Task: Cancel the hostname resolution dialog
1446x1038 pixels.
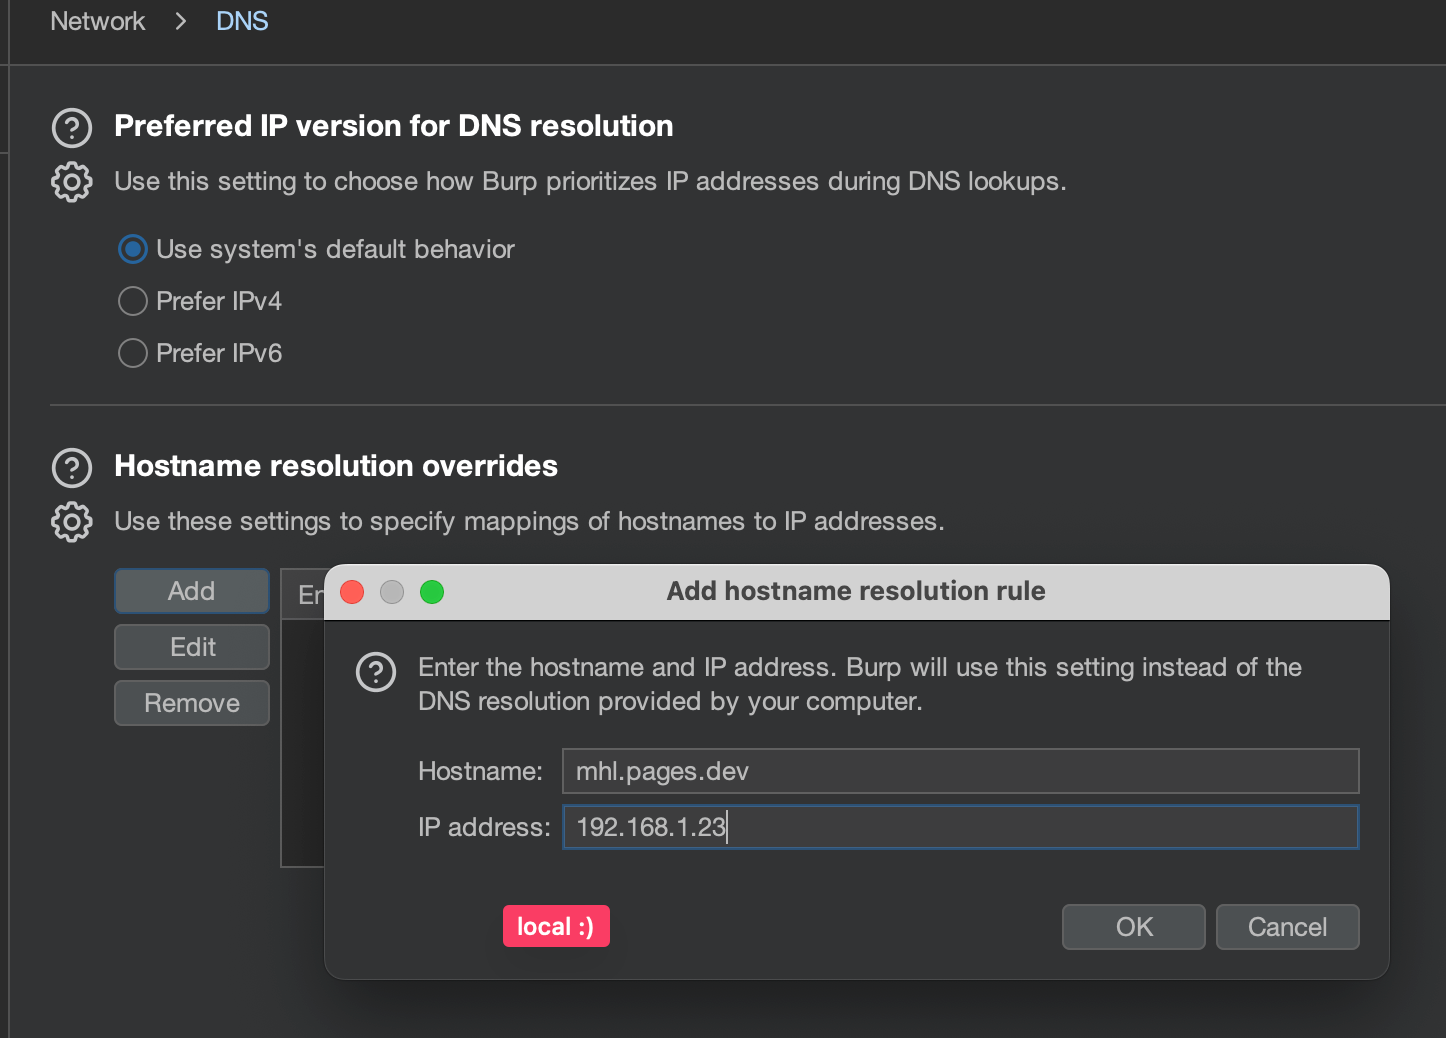Action: click(x=1288, y=927)
